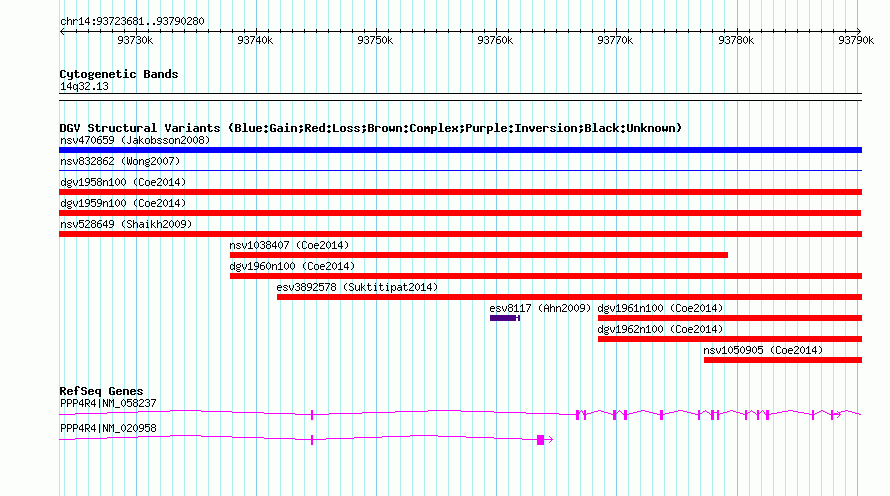Select the nsv1050905 red variant bar
The image size is (890, 496).
click(x=783, y=360)
